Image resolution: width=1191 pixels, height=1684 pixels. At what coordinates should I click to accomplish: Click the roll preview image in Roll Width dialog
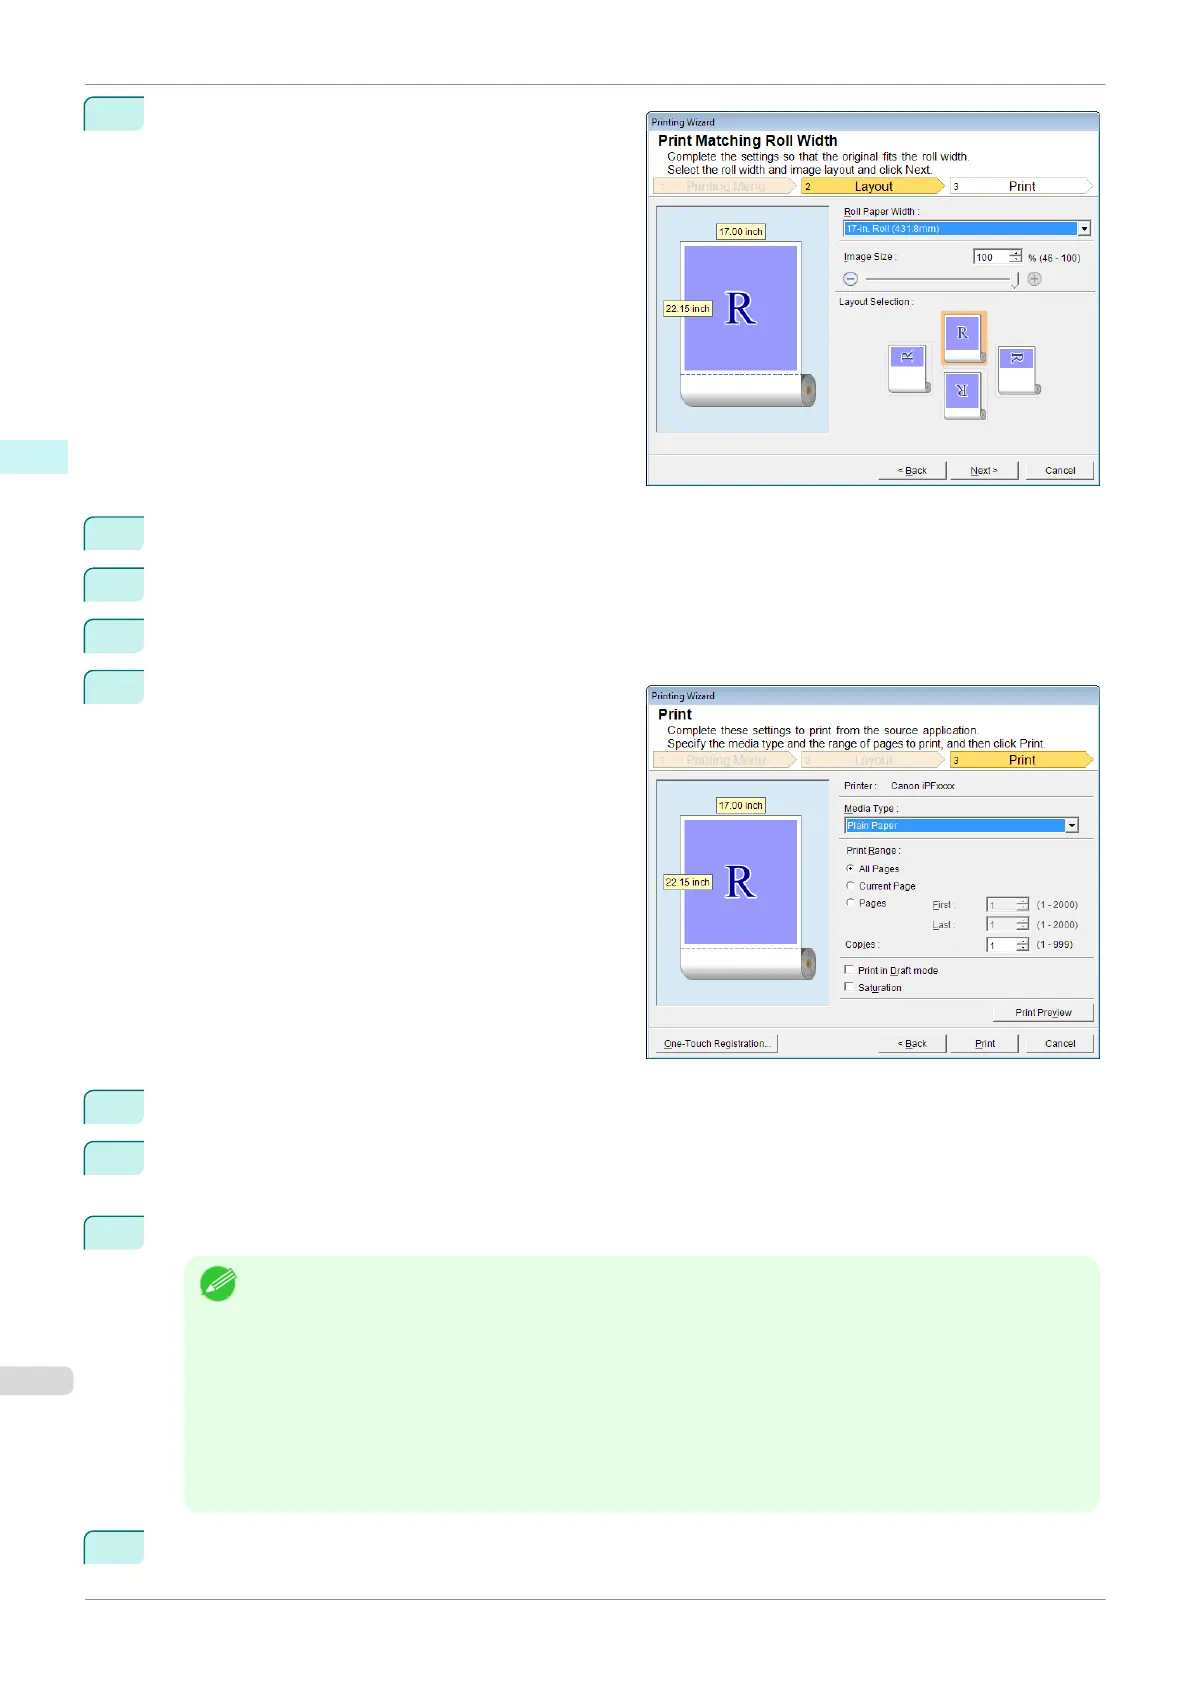tap(742, 320)
